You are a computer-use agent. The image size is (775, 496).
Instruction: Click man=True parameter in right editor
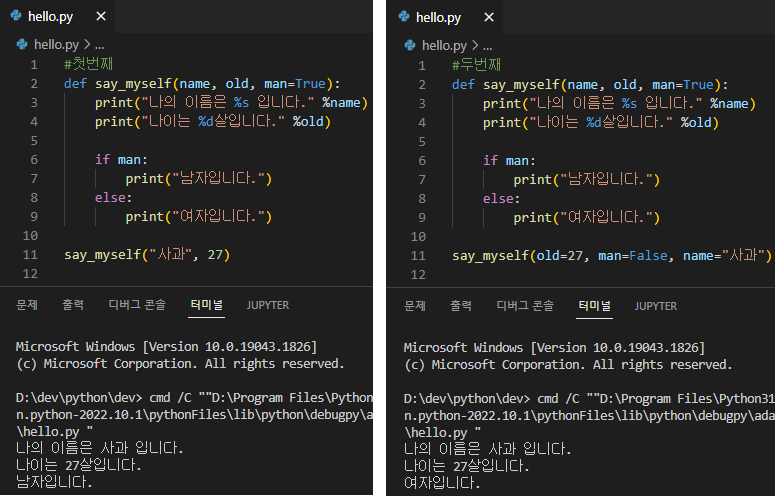(x=683, y=84)
